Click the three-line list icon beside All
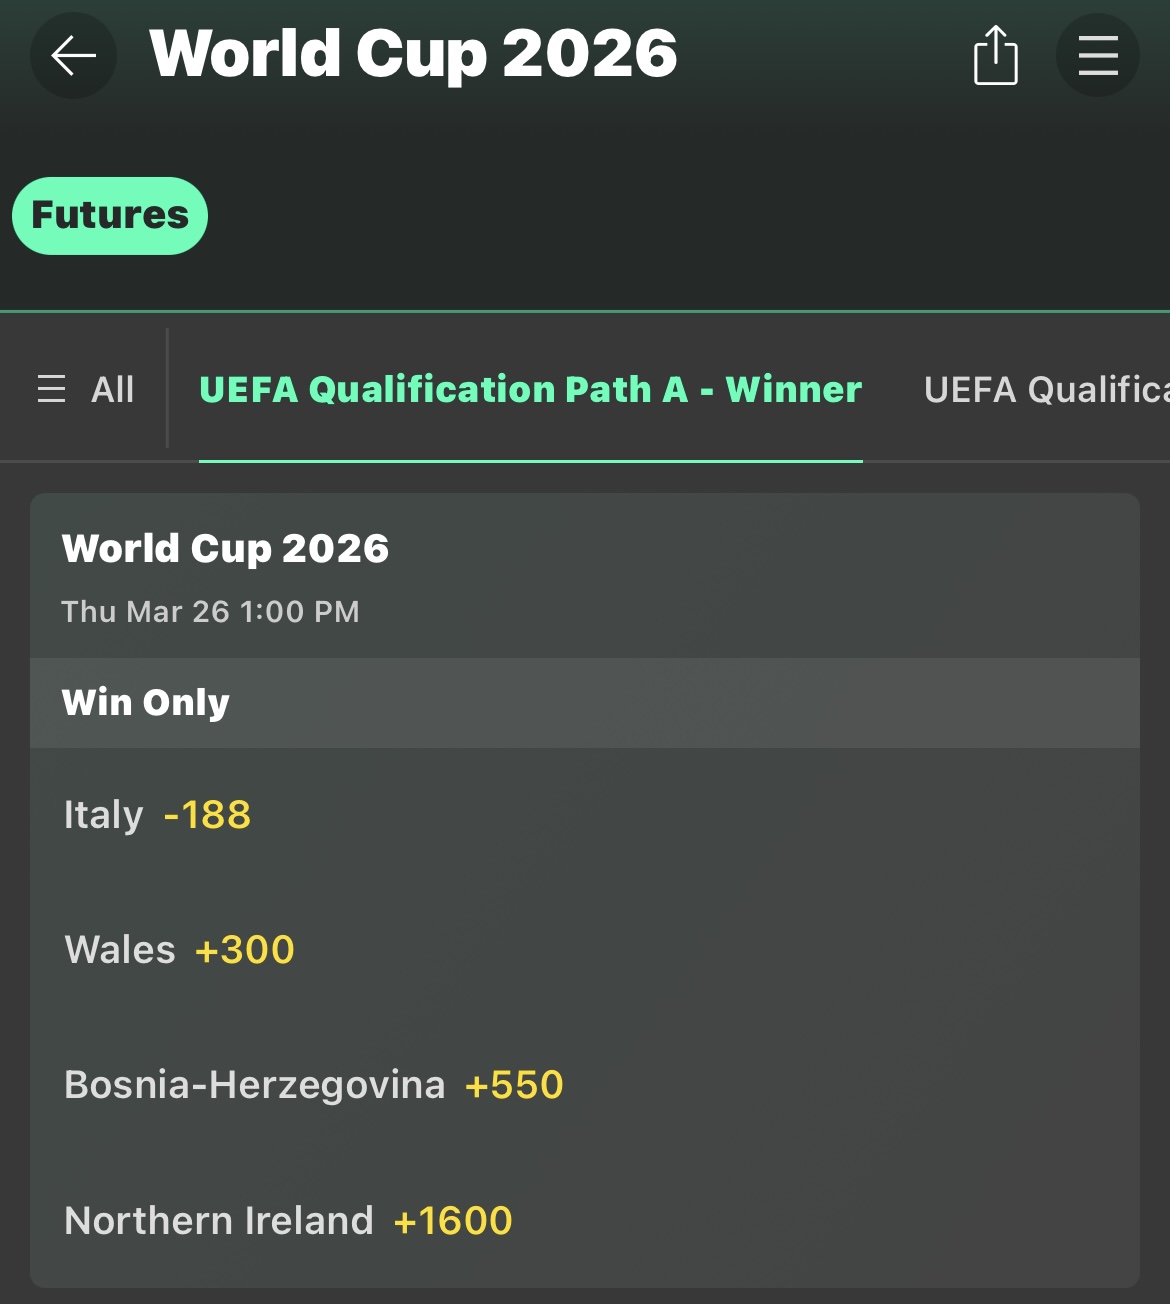1170x1304 pixels. tap(52, 389)
